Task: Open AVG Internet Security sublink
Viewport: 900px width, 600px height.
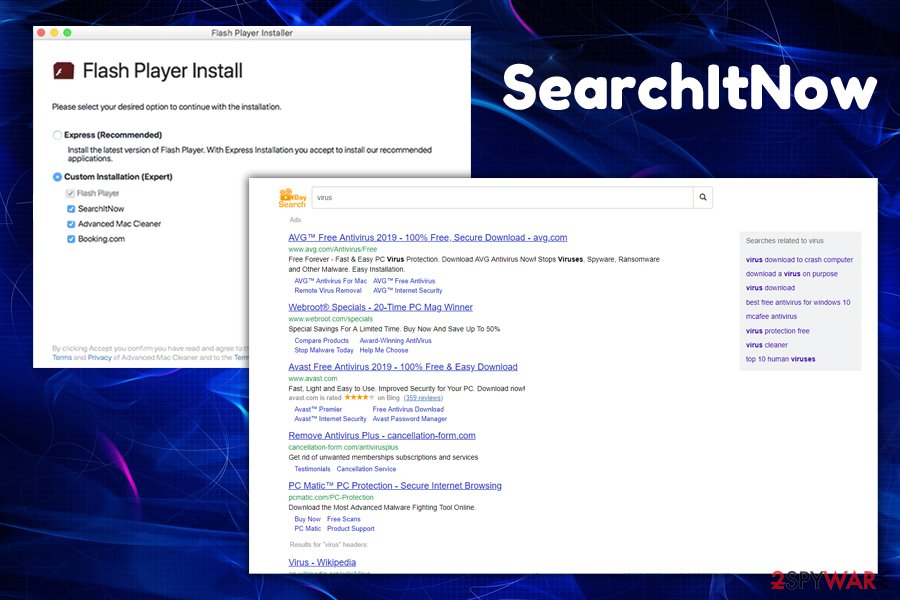Action: pyautogui.click(x=408, y=291)
